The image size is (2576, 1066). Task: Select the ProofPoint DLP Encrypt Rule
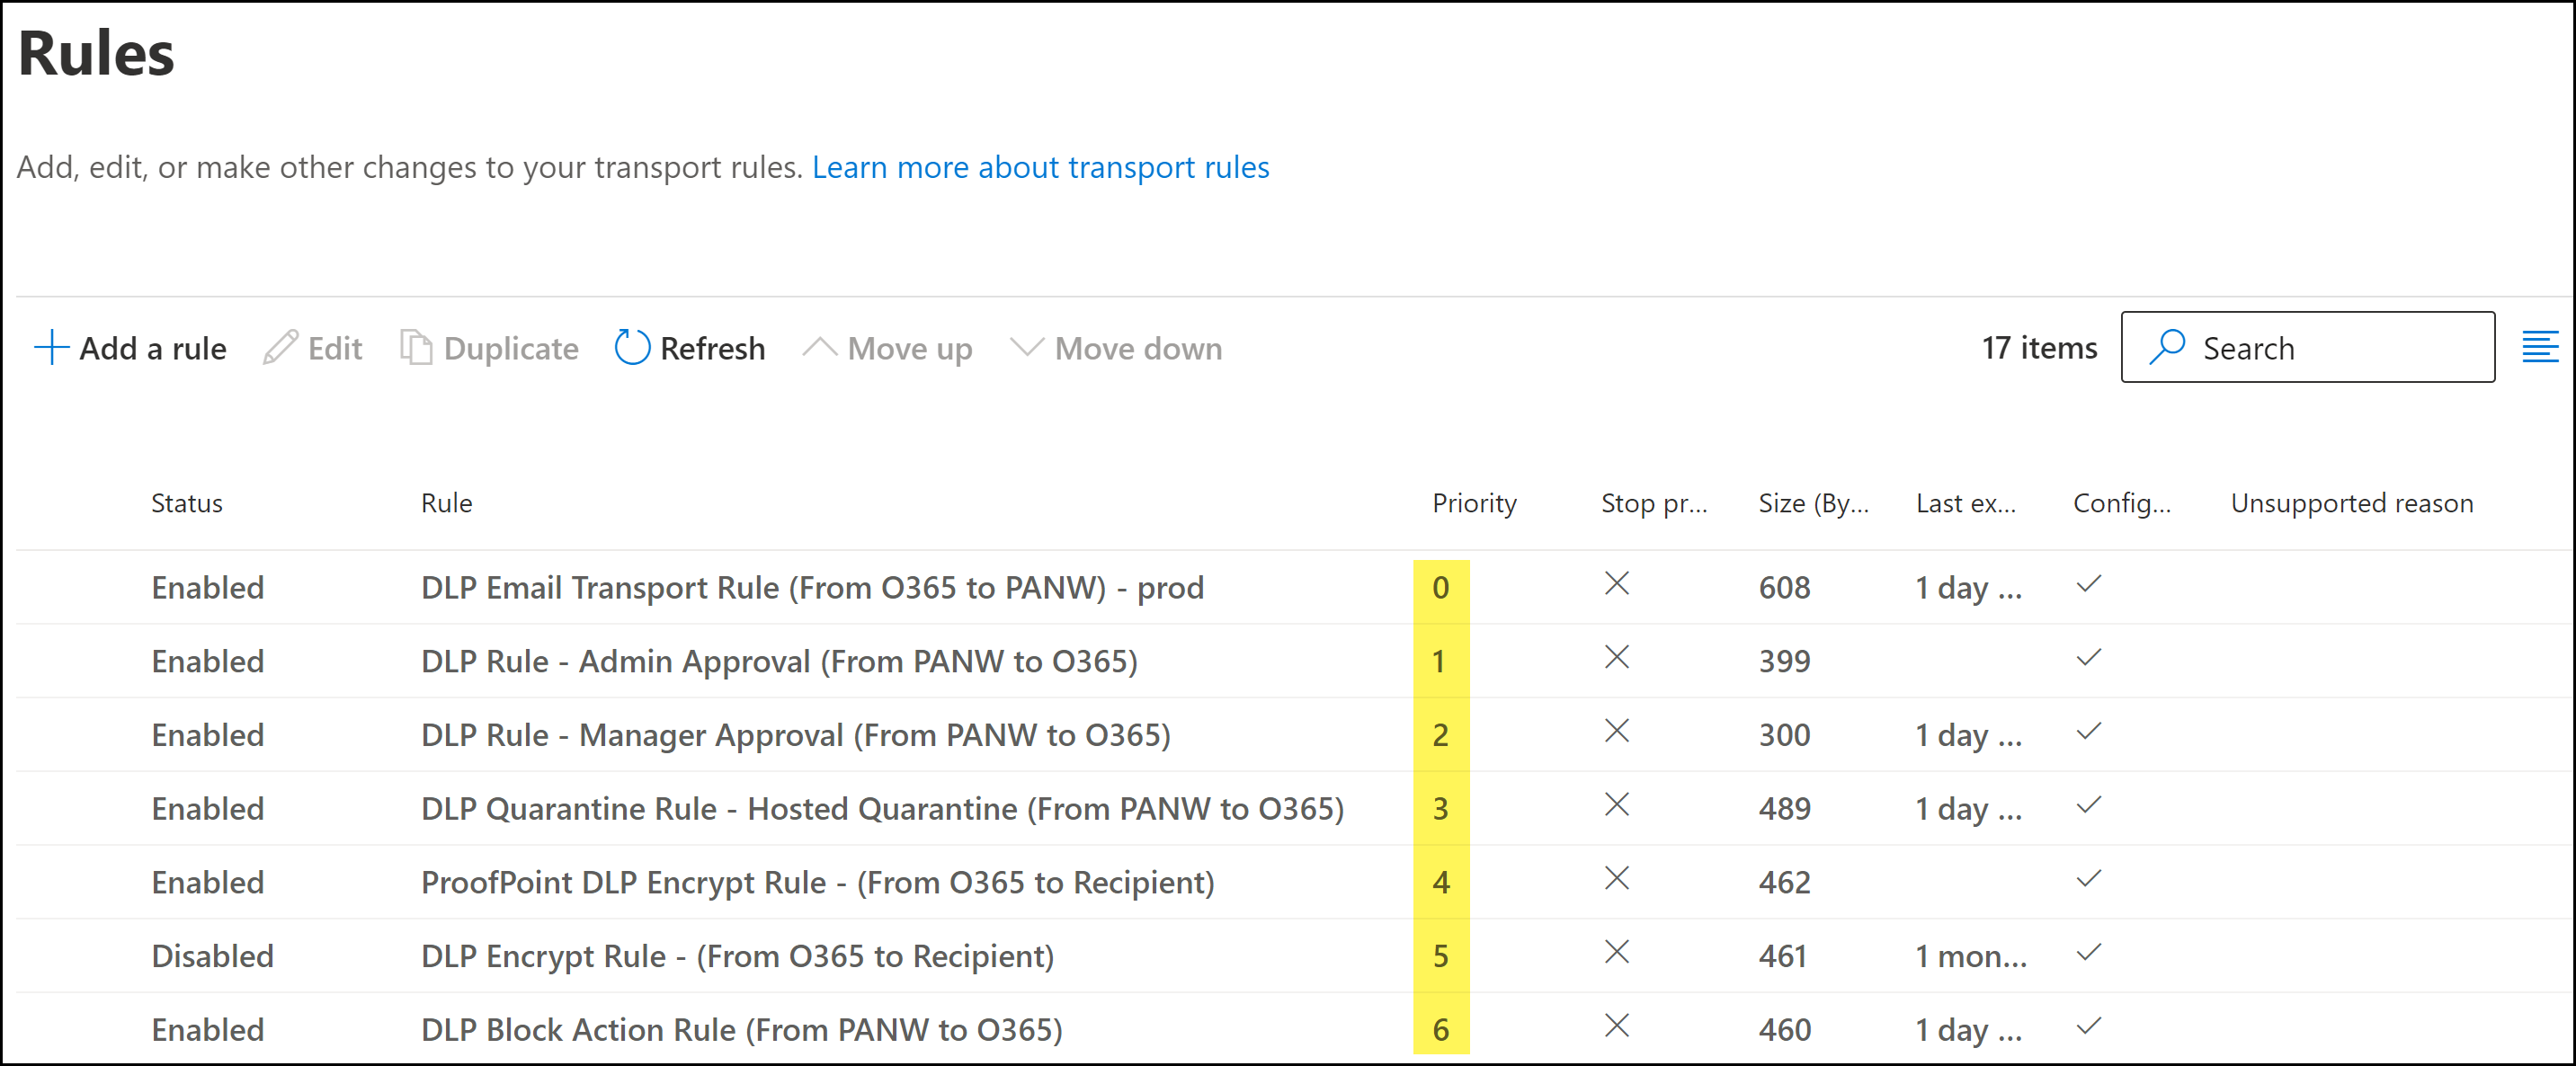817,882
